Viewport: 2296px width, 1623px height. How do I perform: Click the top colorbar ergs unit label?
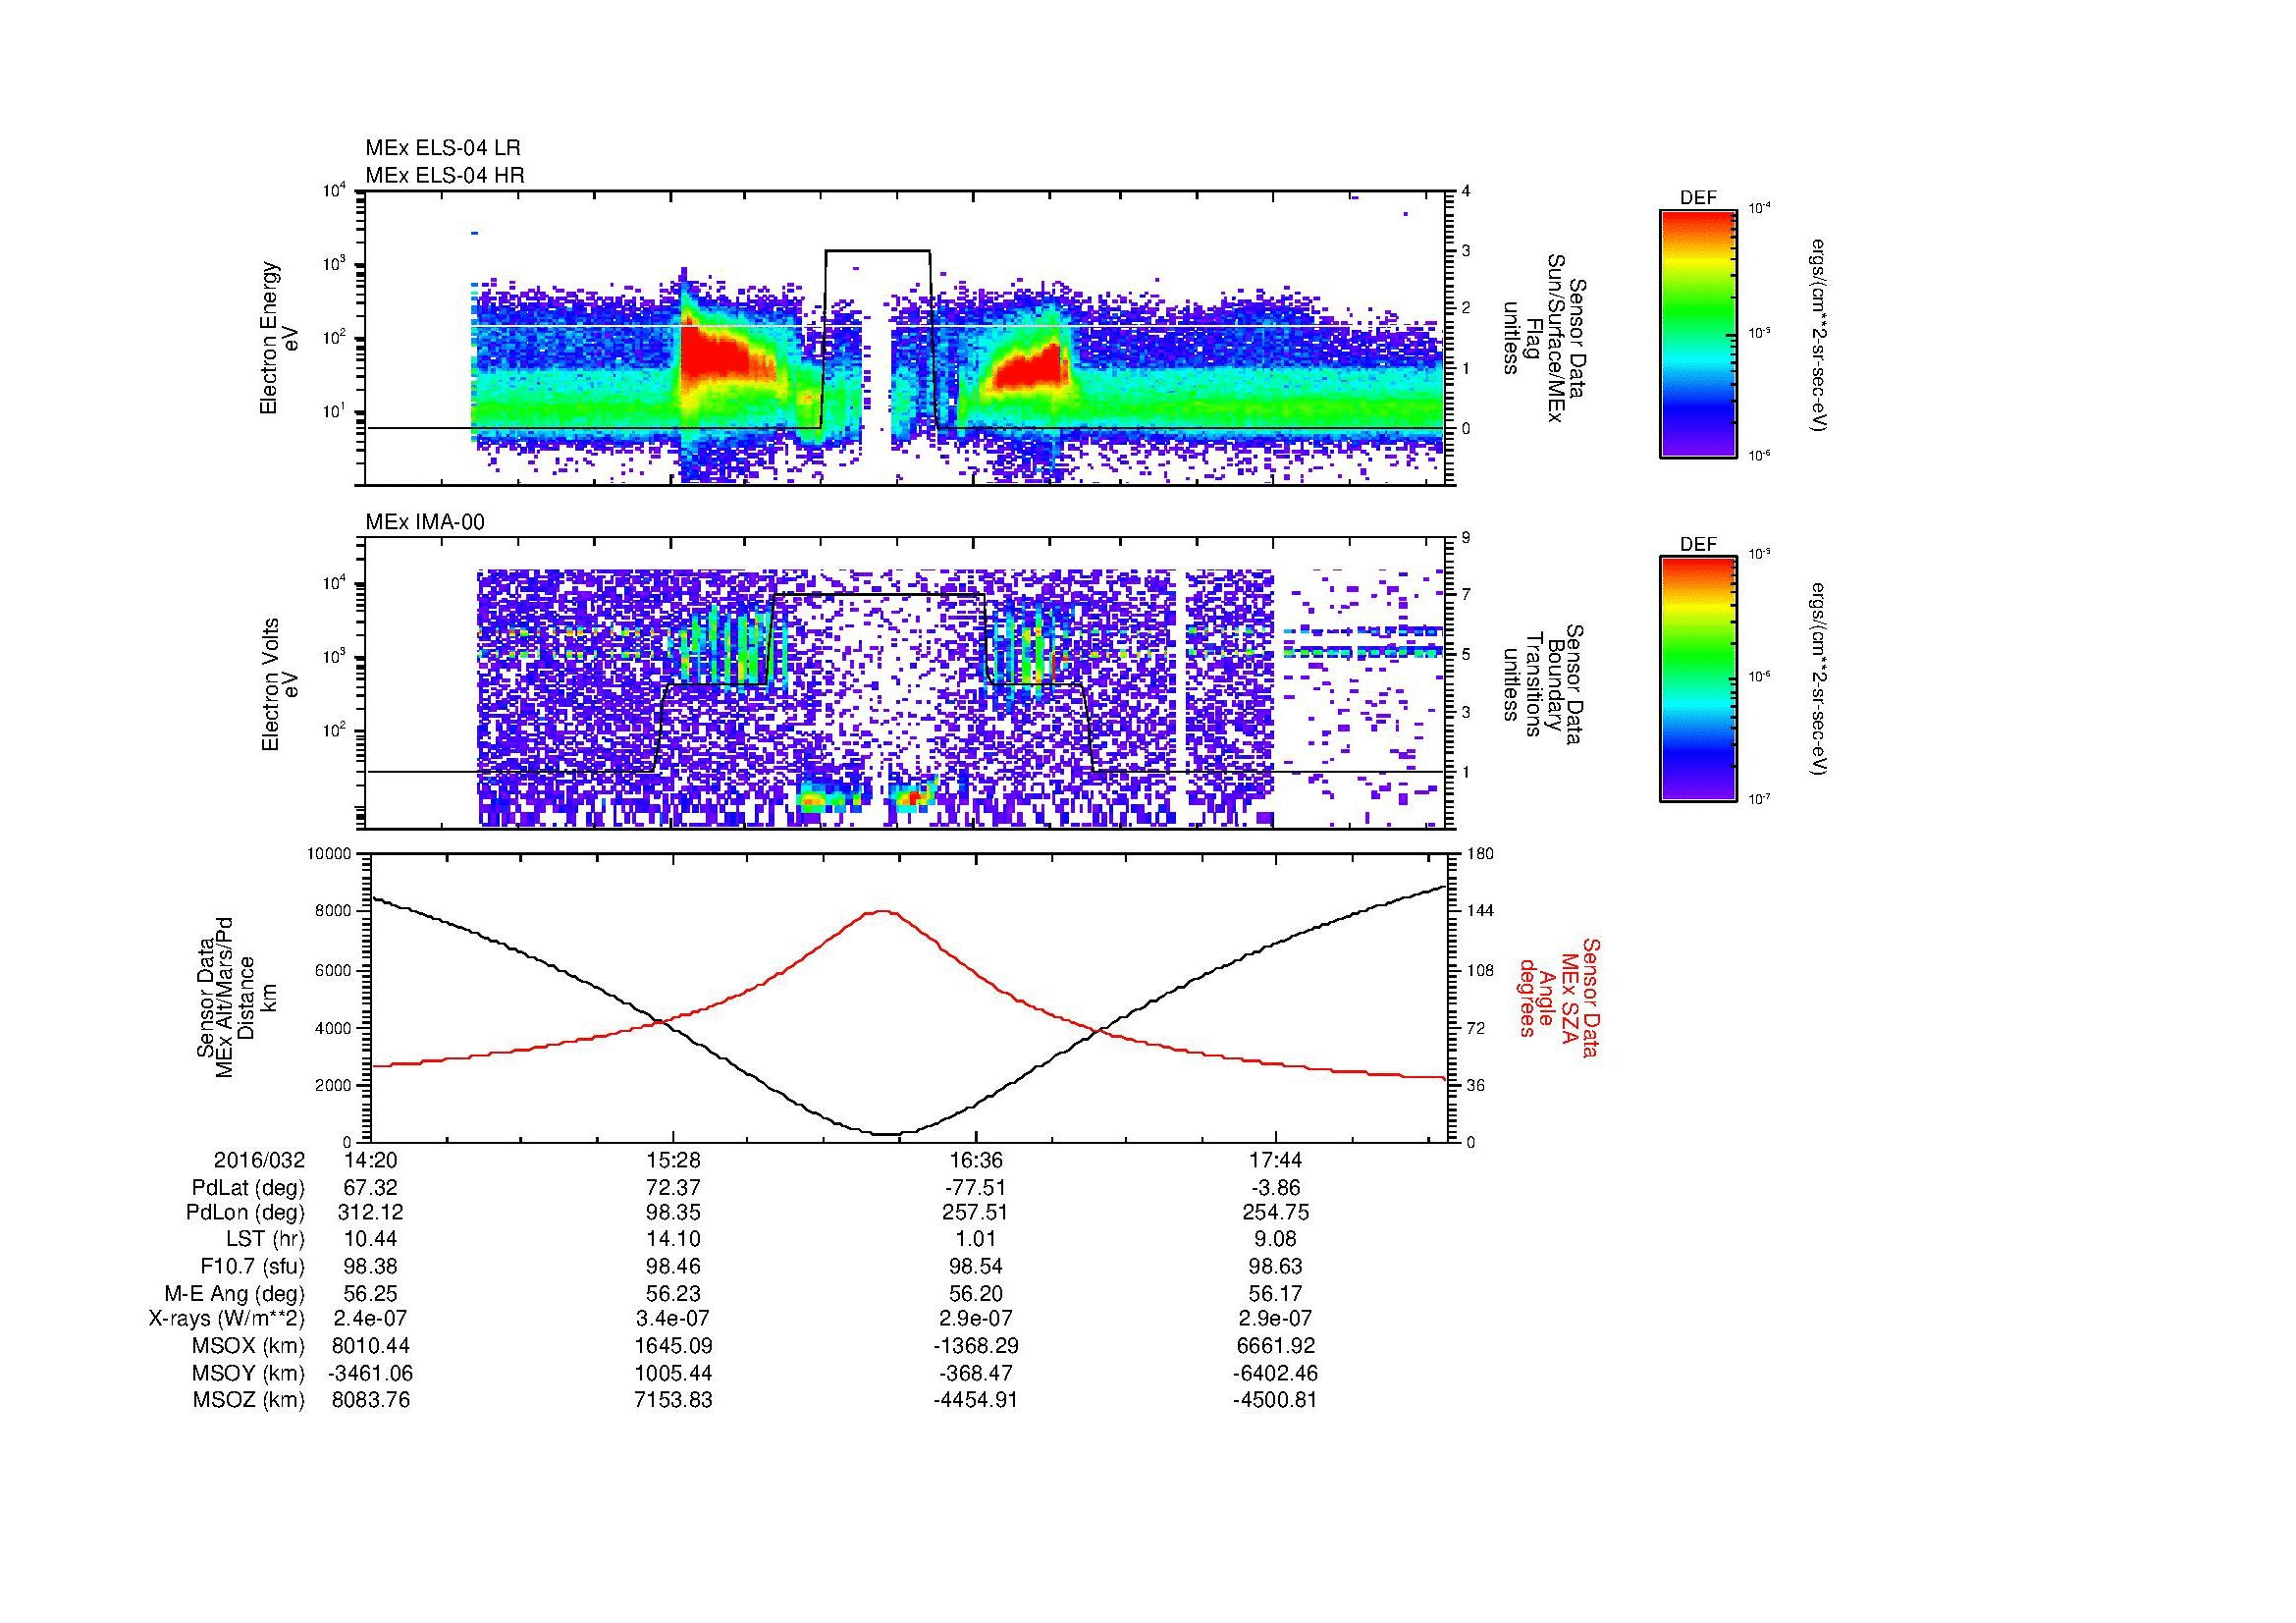tap(1820, 335)
